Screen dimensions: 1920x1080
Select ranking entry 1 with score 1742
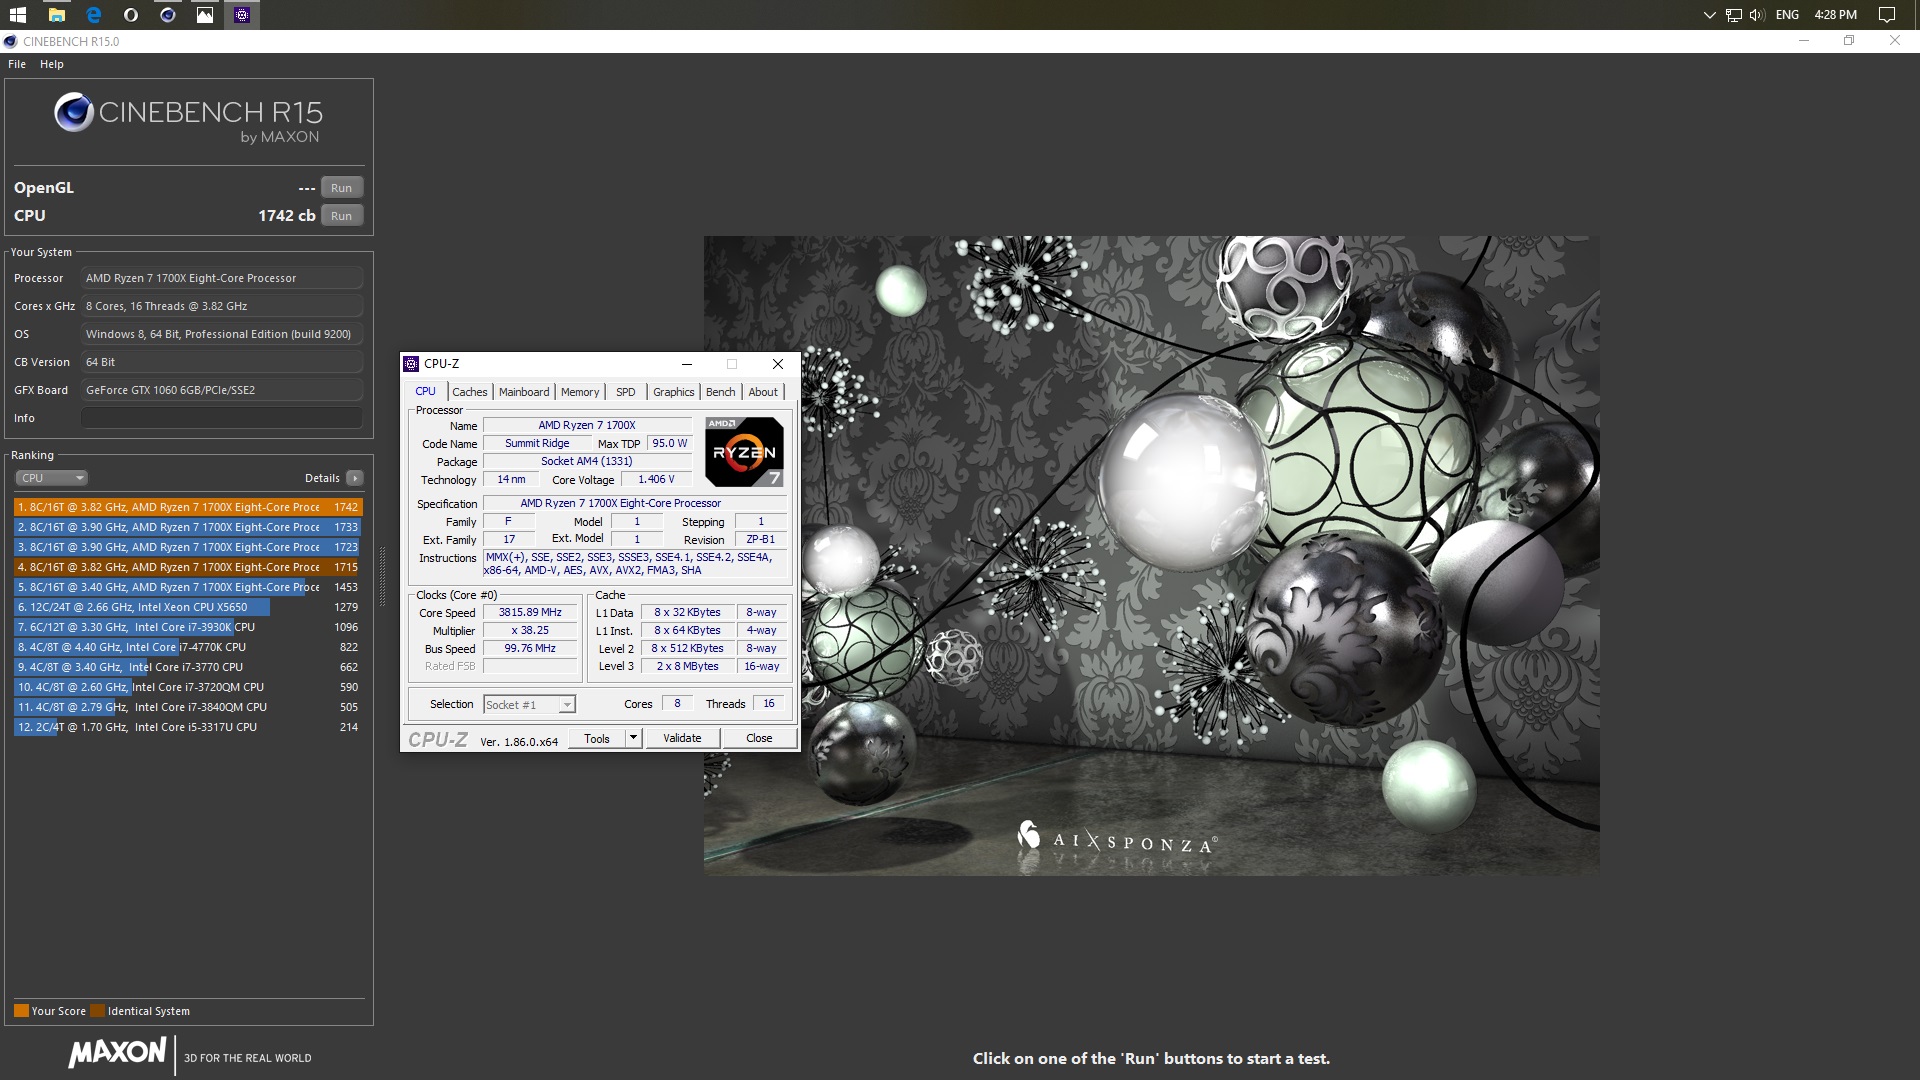[x=188, y=507]
